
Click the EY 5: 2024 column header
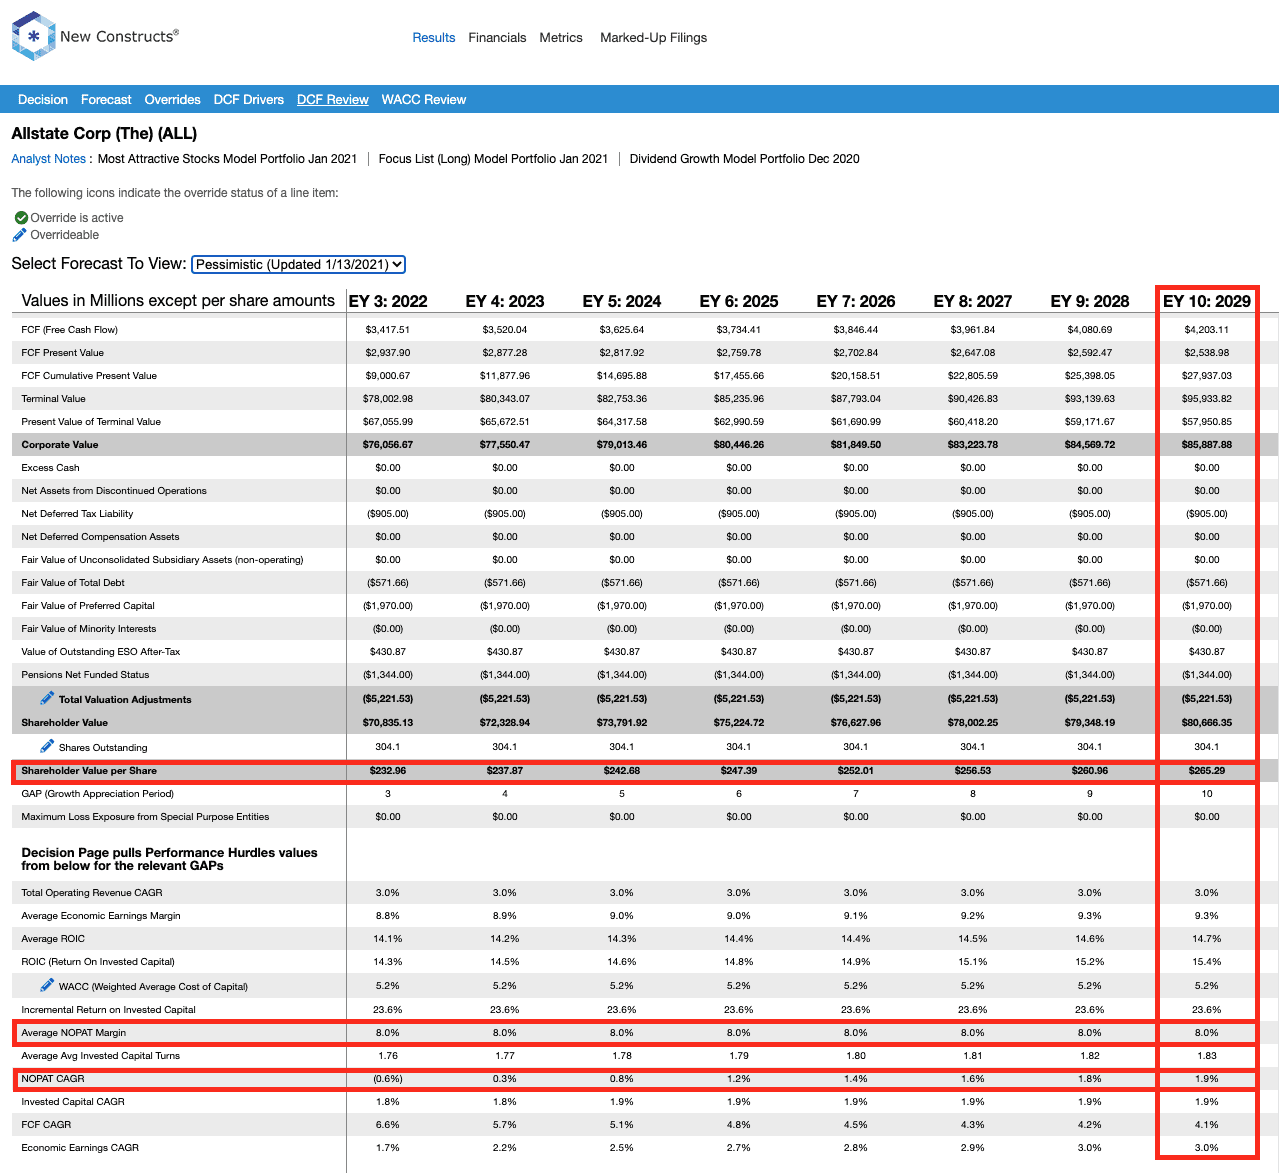tap(622, 301)
